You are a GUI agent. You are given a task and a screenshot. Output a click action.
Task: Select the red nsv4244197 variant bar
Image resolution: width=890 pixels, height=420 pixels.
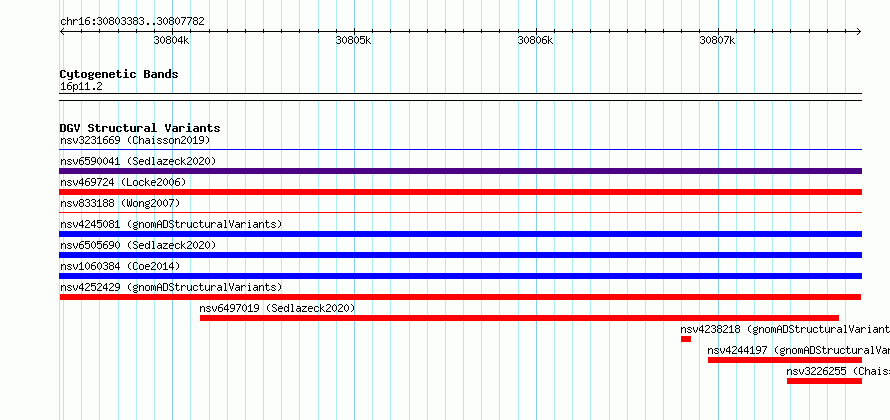tap(785, 360)
